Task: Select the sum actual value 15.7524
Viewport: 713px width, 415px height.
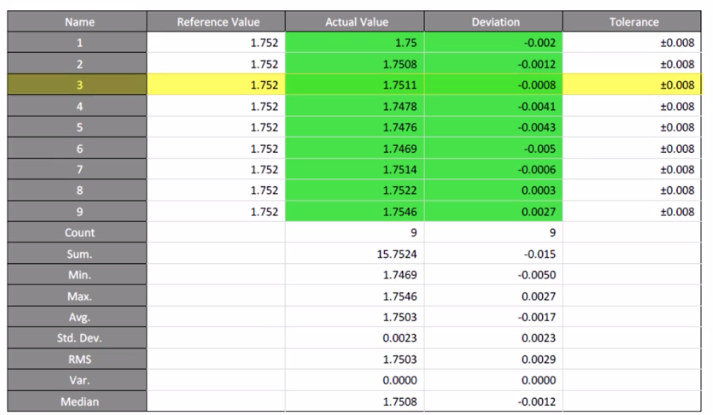Action: tap(355, 254)
